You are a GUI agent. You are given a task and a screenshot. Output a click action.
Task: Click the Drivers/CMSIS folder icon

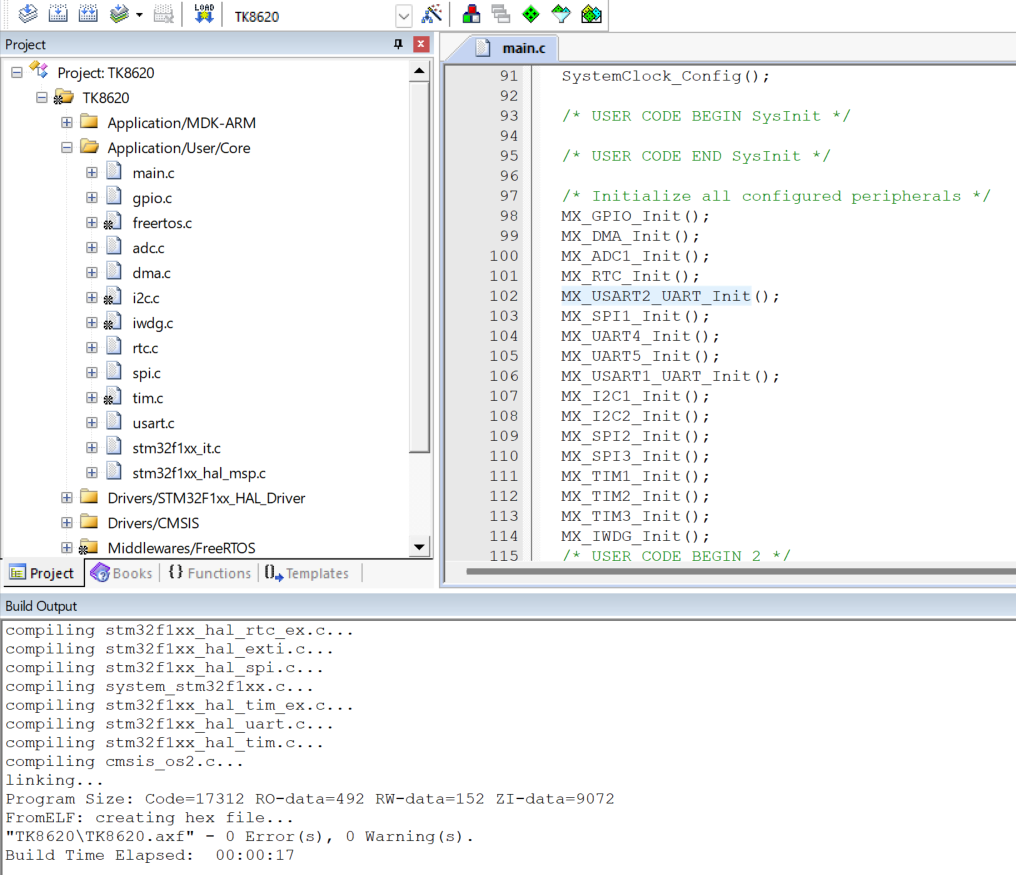tap(89, 522)
